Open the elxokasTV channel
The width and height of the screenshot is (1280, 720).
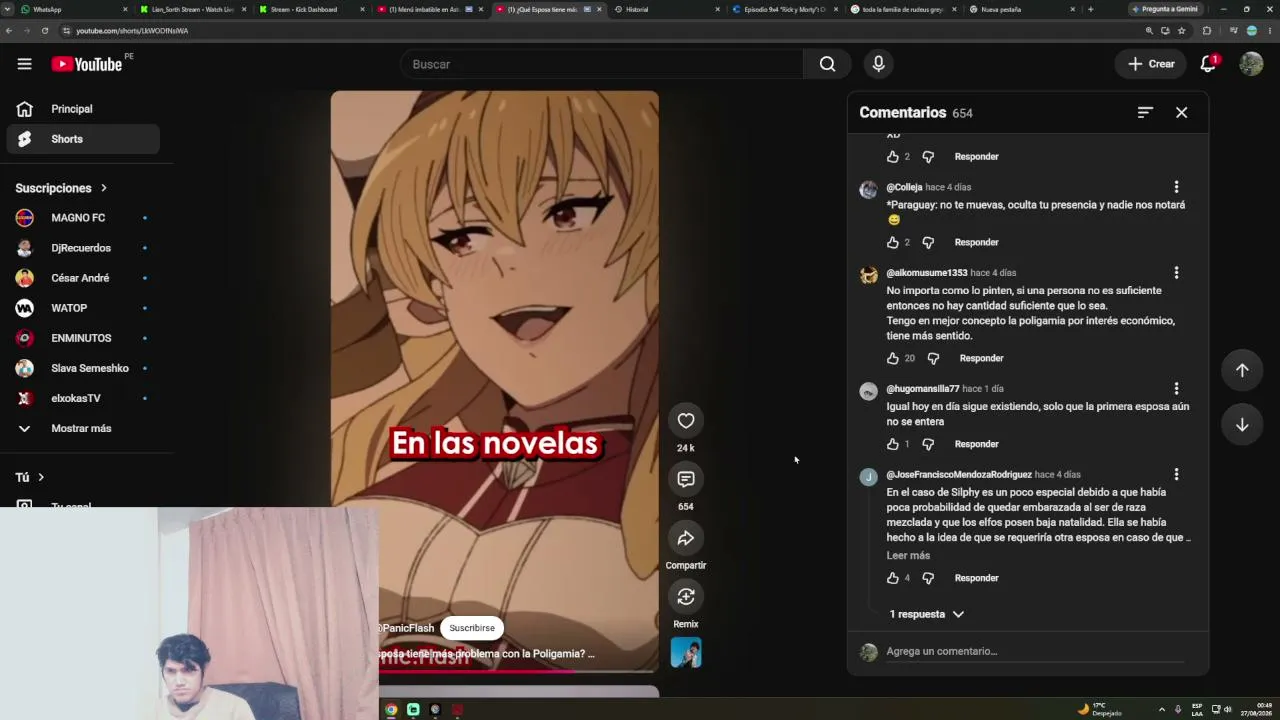point(83,398)
